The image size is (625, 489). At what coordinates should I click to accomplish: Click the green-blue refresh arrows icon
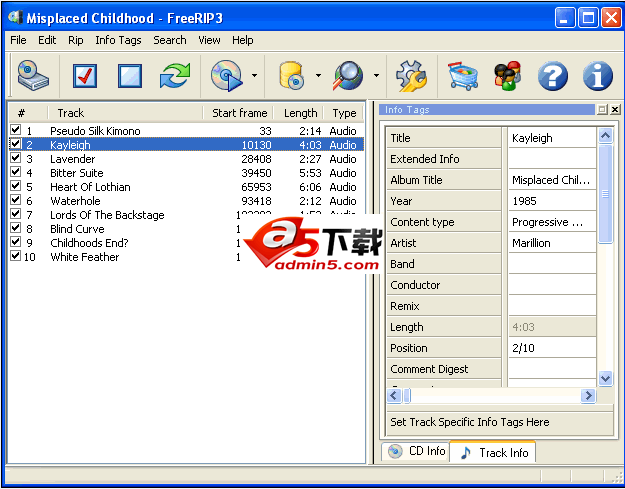click(x=175, y=75)
